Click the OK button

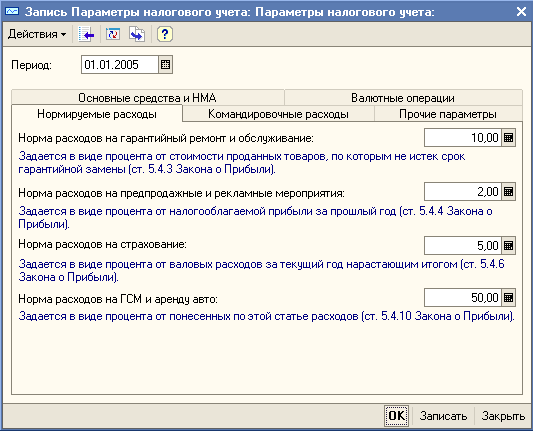(x=396, y=415)
